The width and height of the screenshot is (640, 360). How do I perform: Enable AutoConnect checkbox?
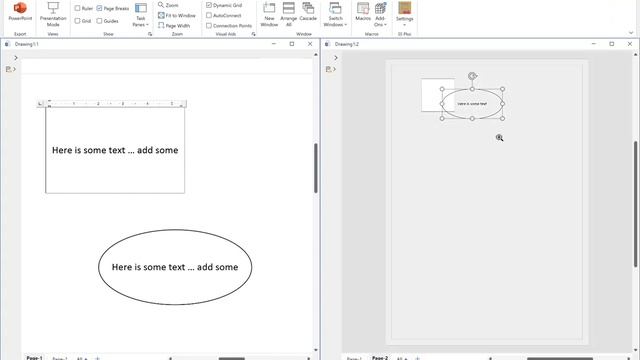[224, 16]
